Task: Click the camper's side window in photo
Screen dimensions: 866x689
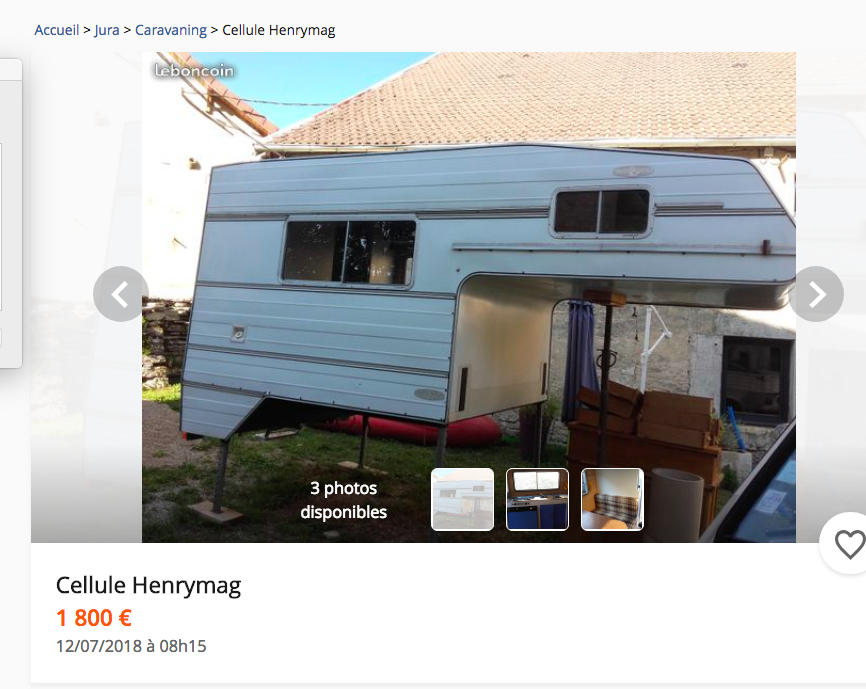Action: [349, 252]
